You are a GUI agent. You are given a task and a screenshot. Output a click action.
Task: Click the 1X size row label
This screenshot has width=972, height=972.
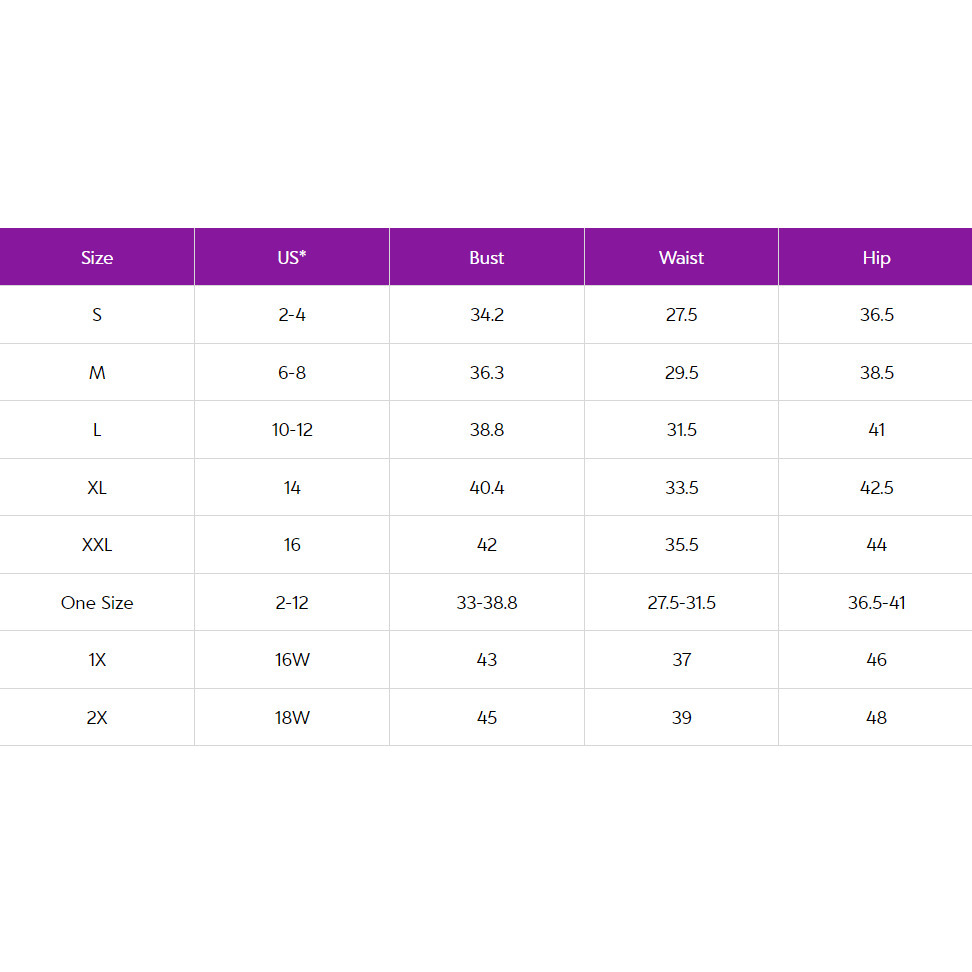[x=97, y=660]
